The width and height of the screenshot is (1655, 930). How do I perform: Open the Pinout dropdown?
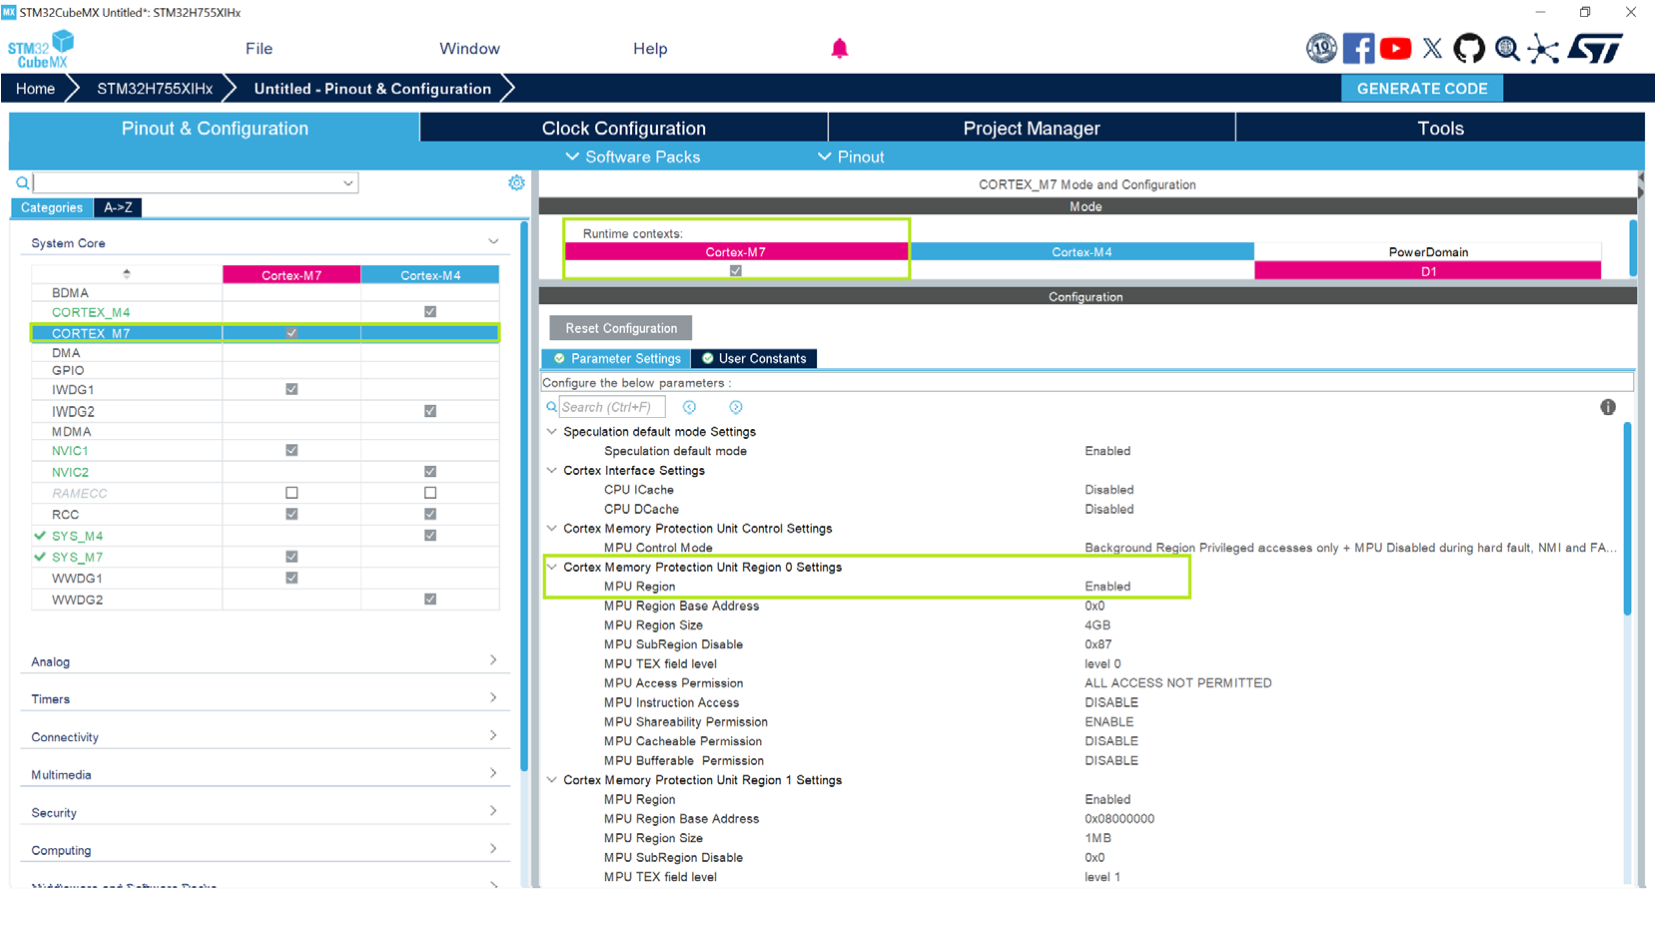point(851,157)
